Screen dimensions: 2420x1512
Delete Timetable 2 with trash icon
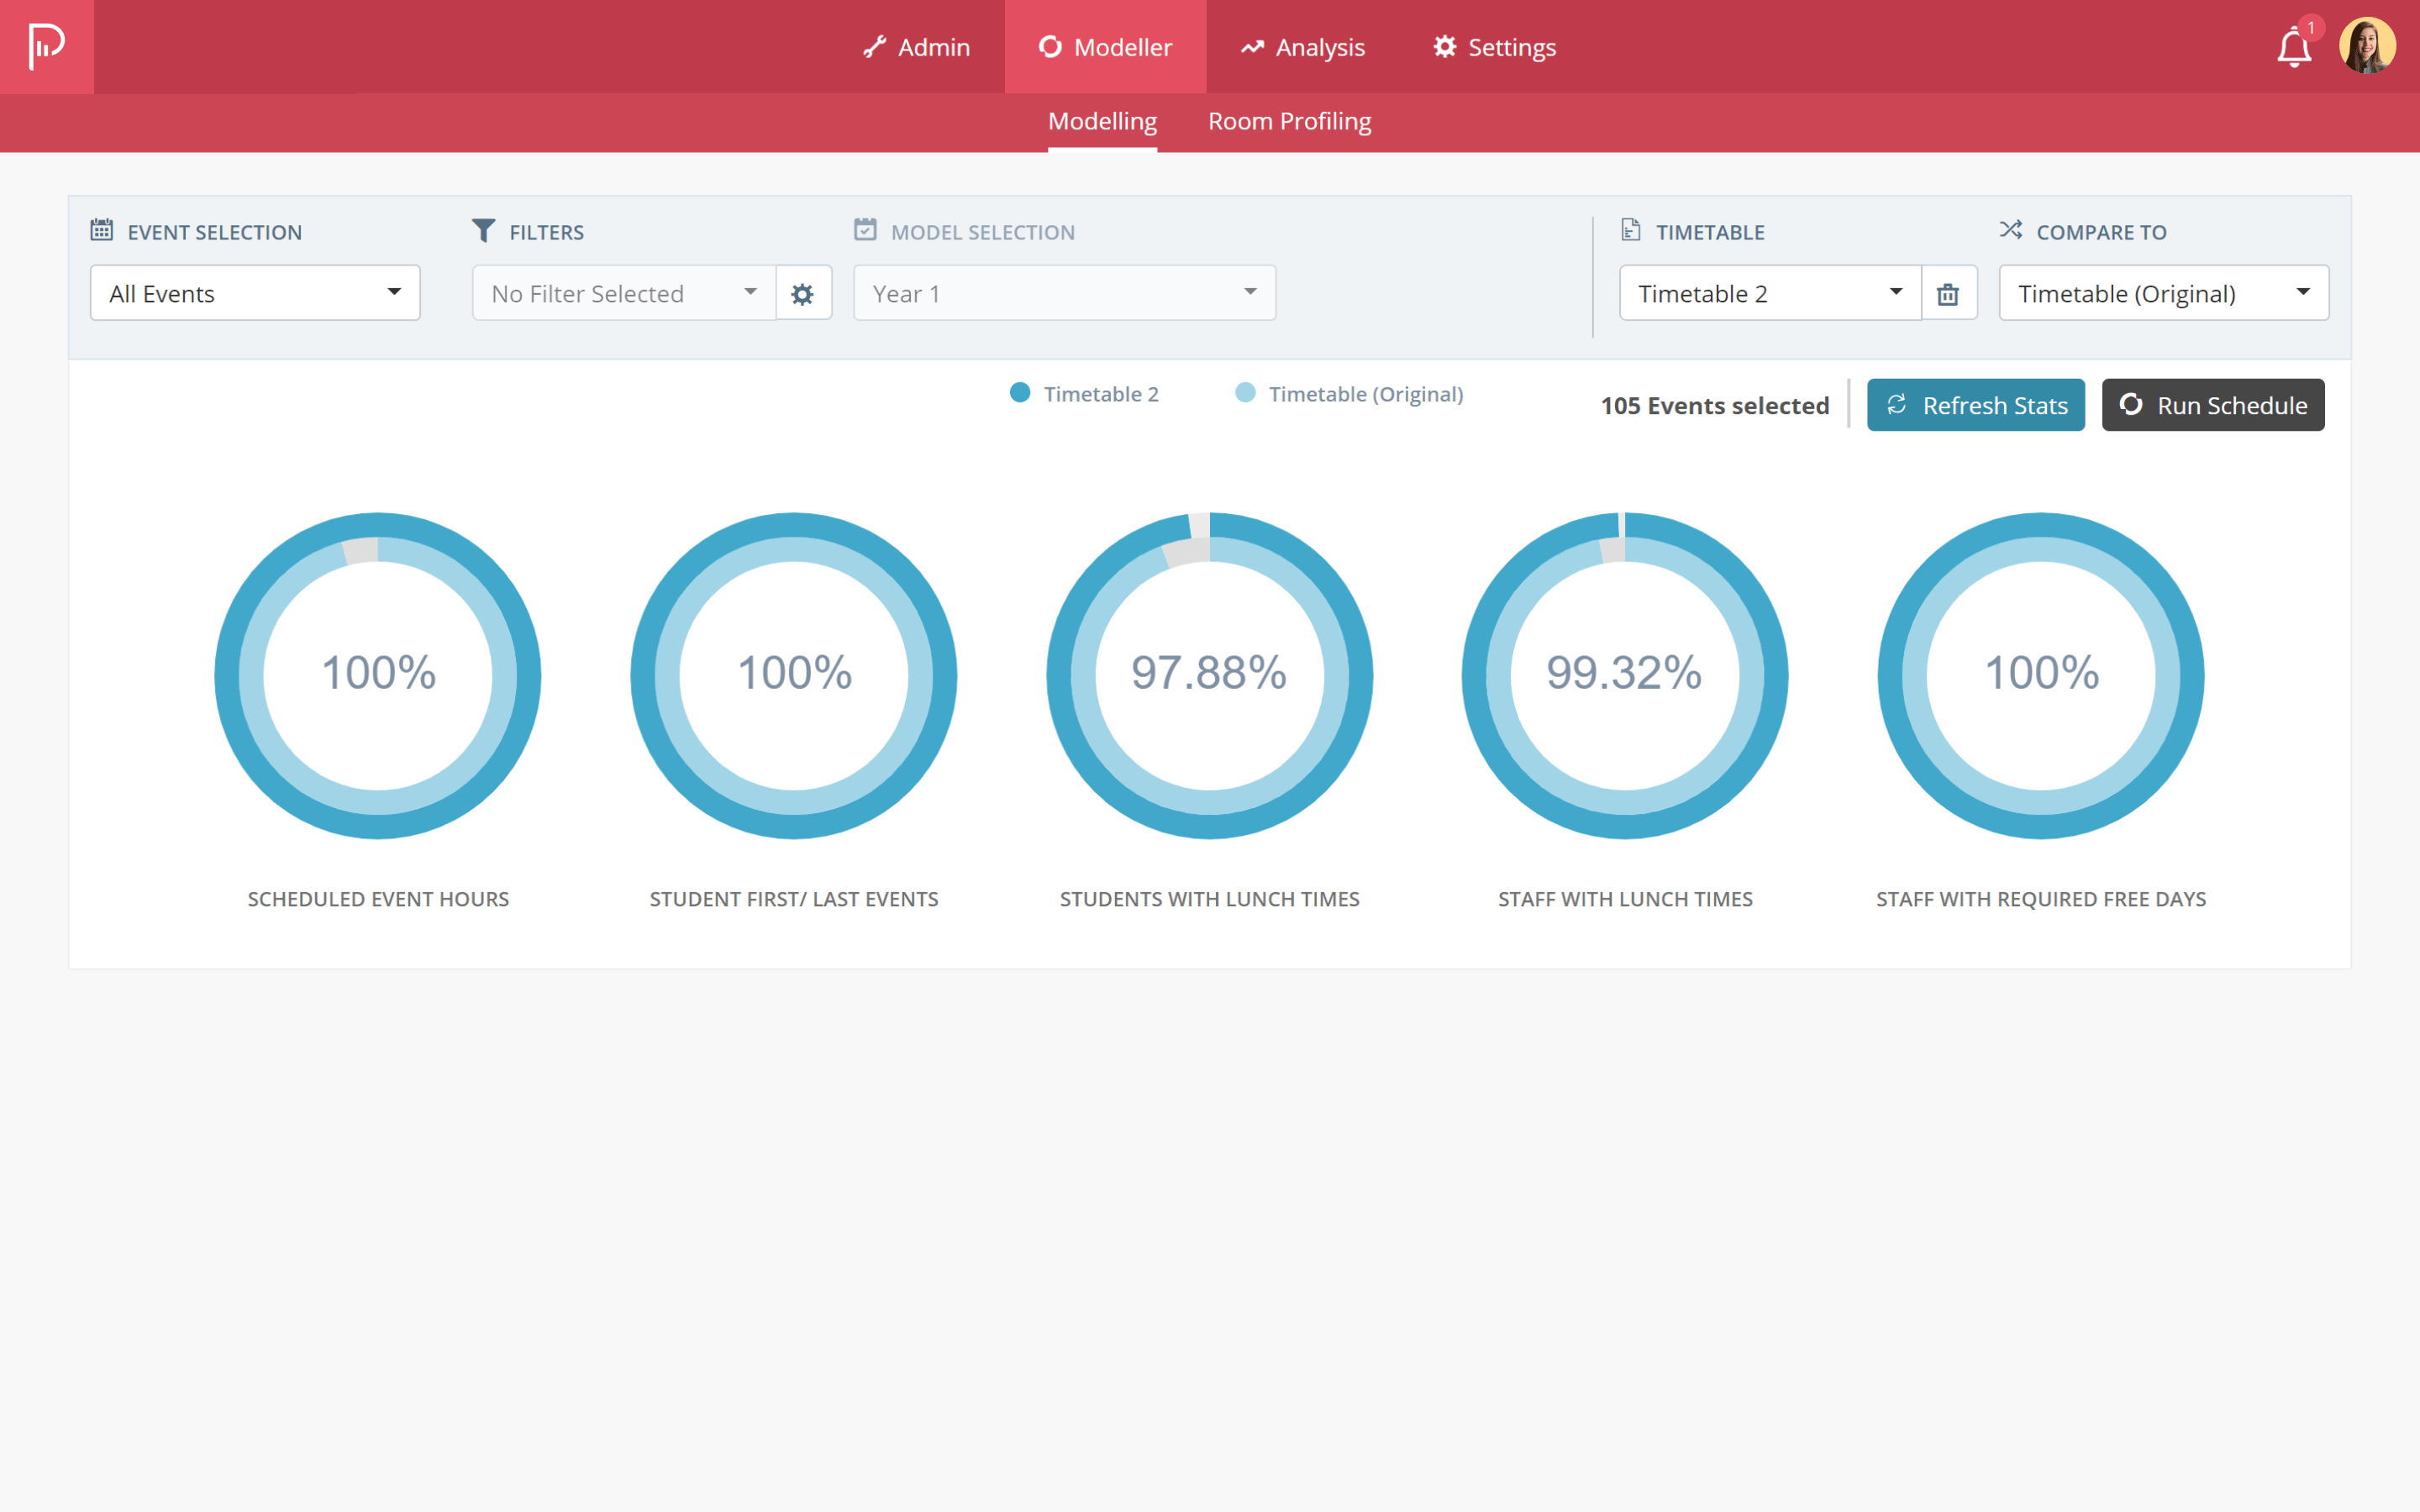[x=1948, y=293]
